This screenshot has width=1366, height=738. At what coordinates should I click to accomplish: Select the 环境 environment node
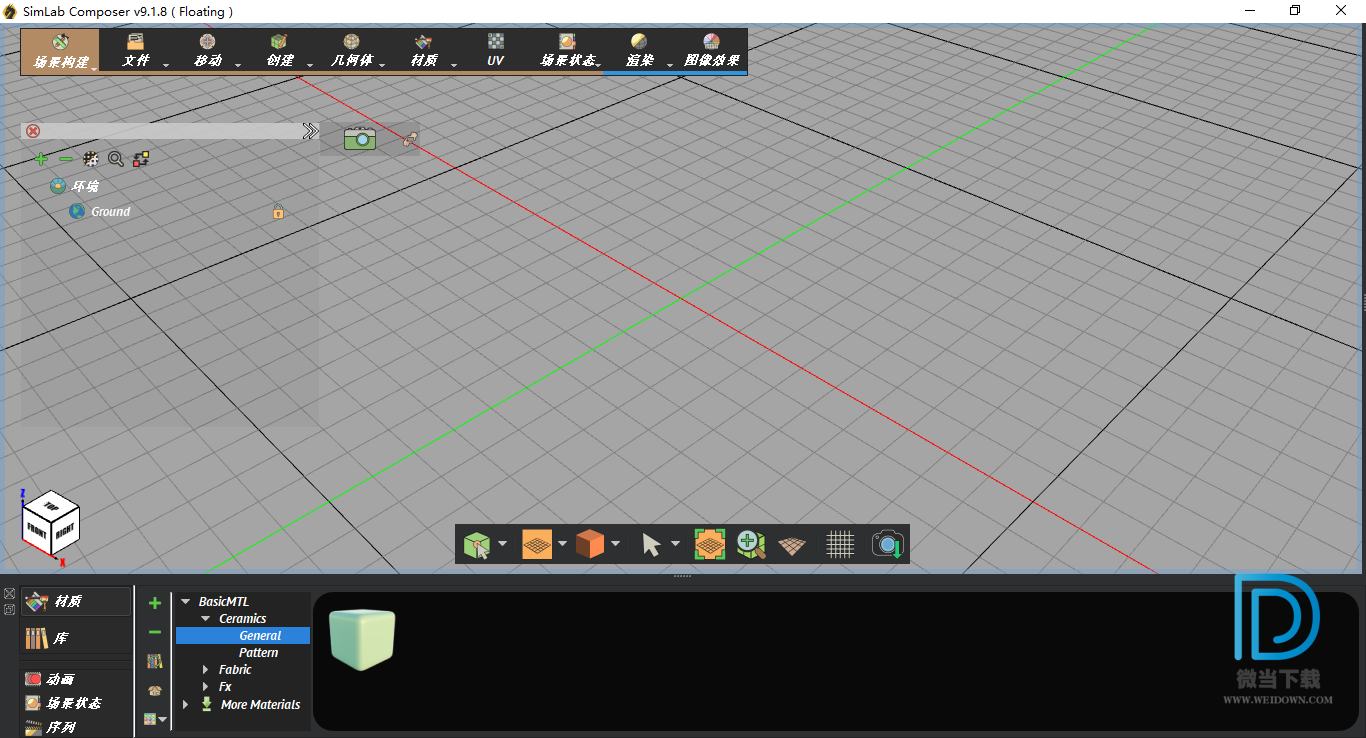pos(74,186)
